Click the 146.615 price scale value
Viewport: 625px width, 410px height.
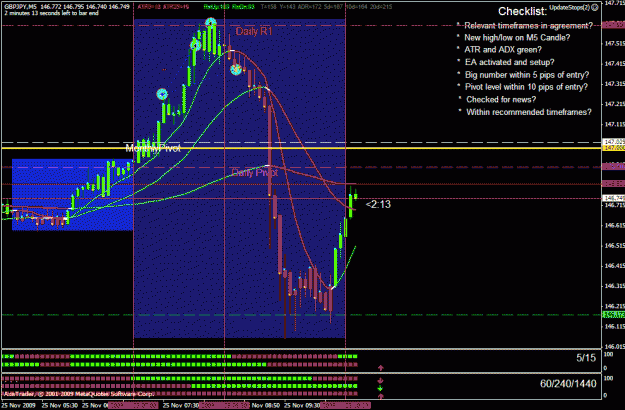click(x=614, y=226)
